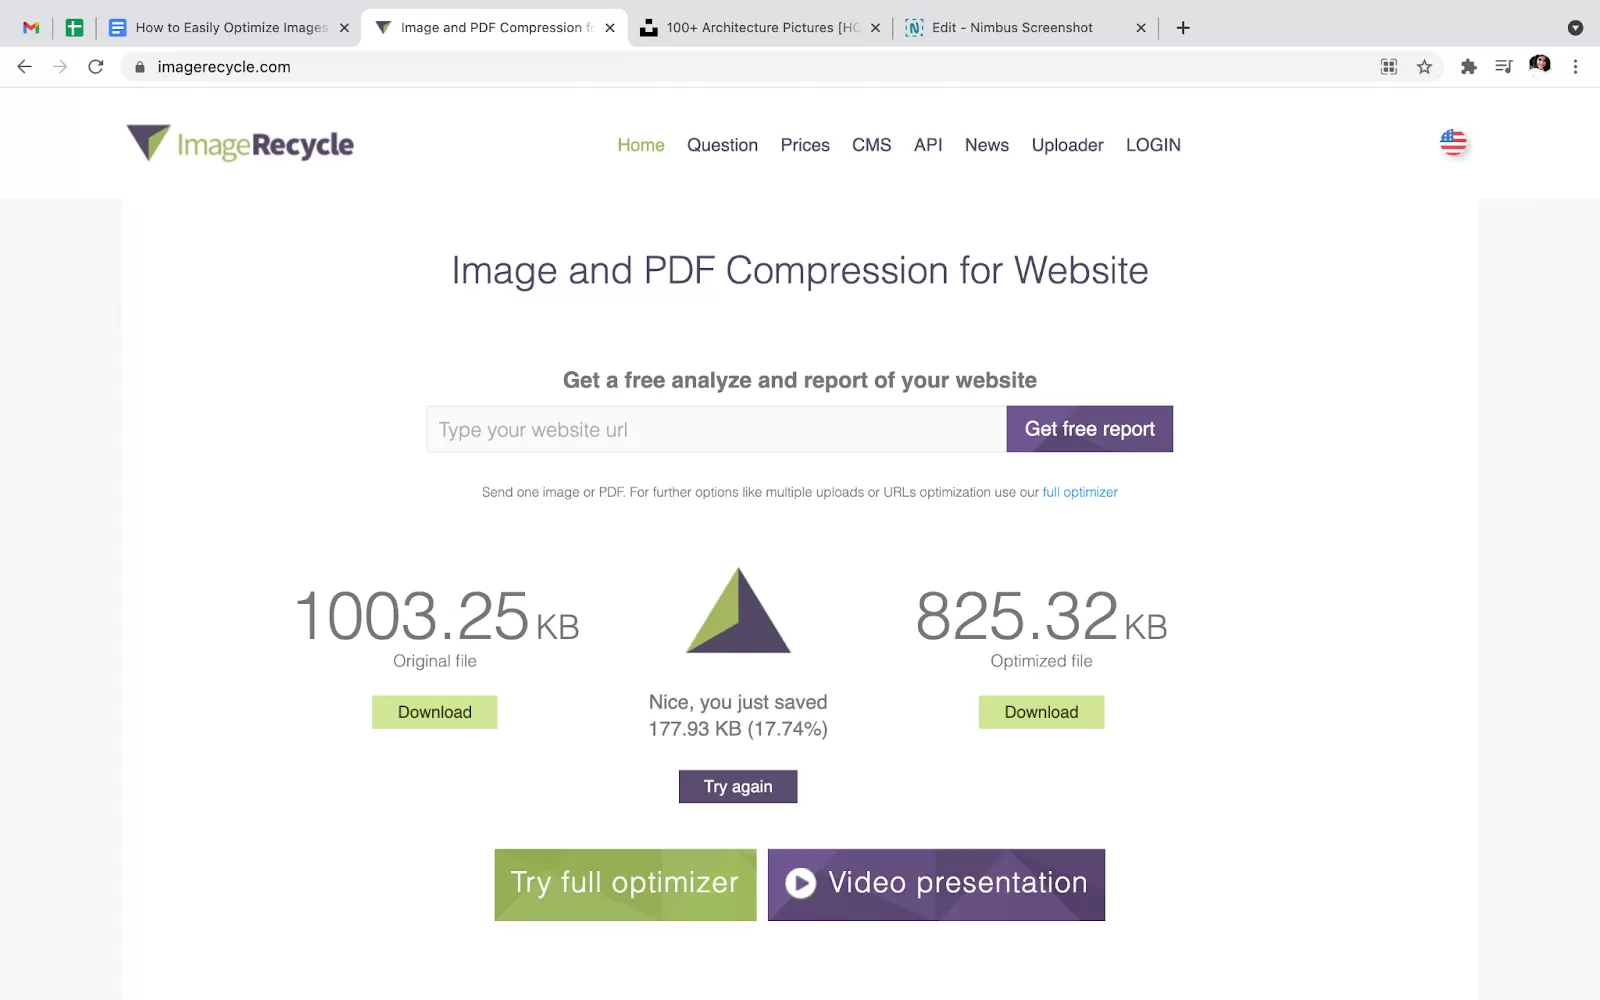Switch to the Edit - Nimbus Screenshot tab
The image size is (1600, 1000).
coord(1012,28)
